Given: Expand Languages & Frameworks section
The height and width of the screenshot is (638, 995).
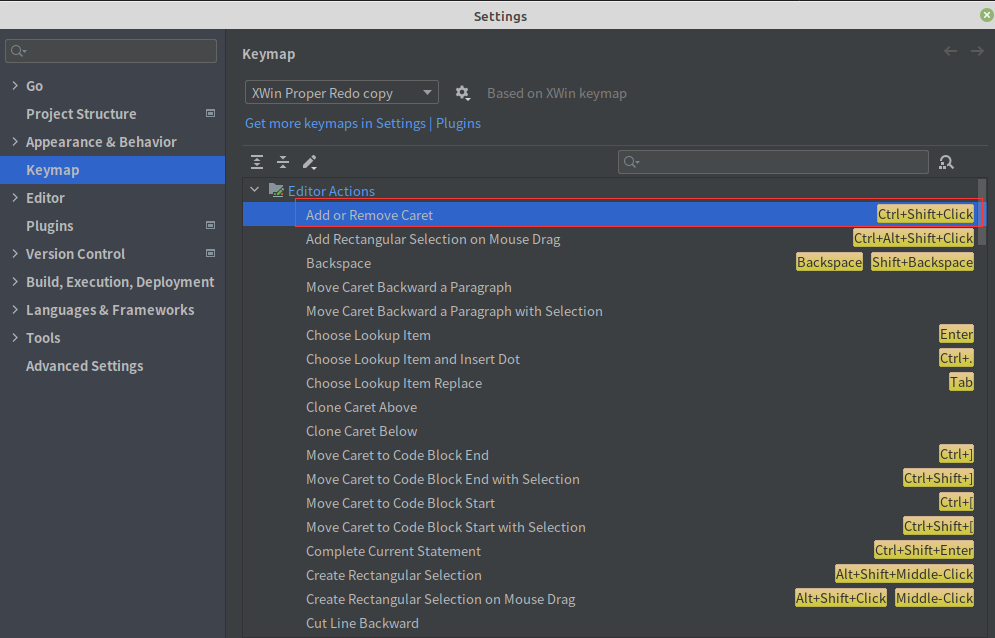Looking at the screenshot, I should 15,309.
